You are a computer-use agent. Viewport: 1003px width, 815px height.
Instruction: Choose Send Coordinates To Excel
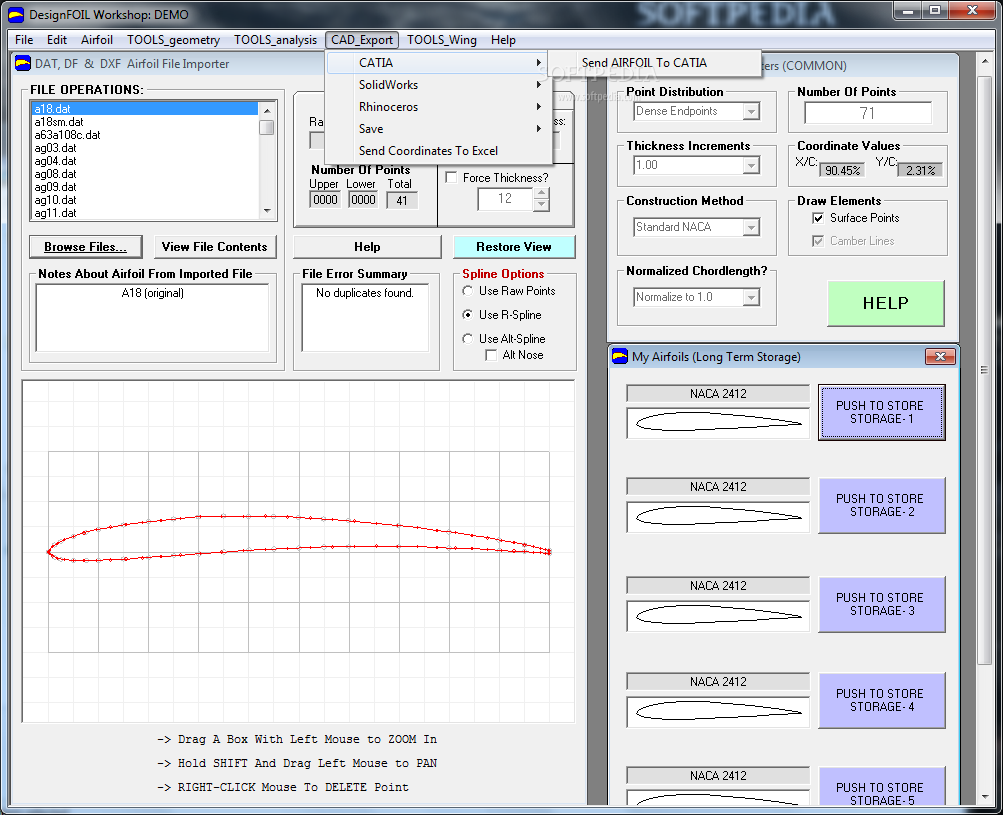pyautogui.click(x=438, y=151)
